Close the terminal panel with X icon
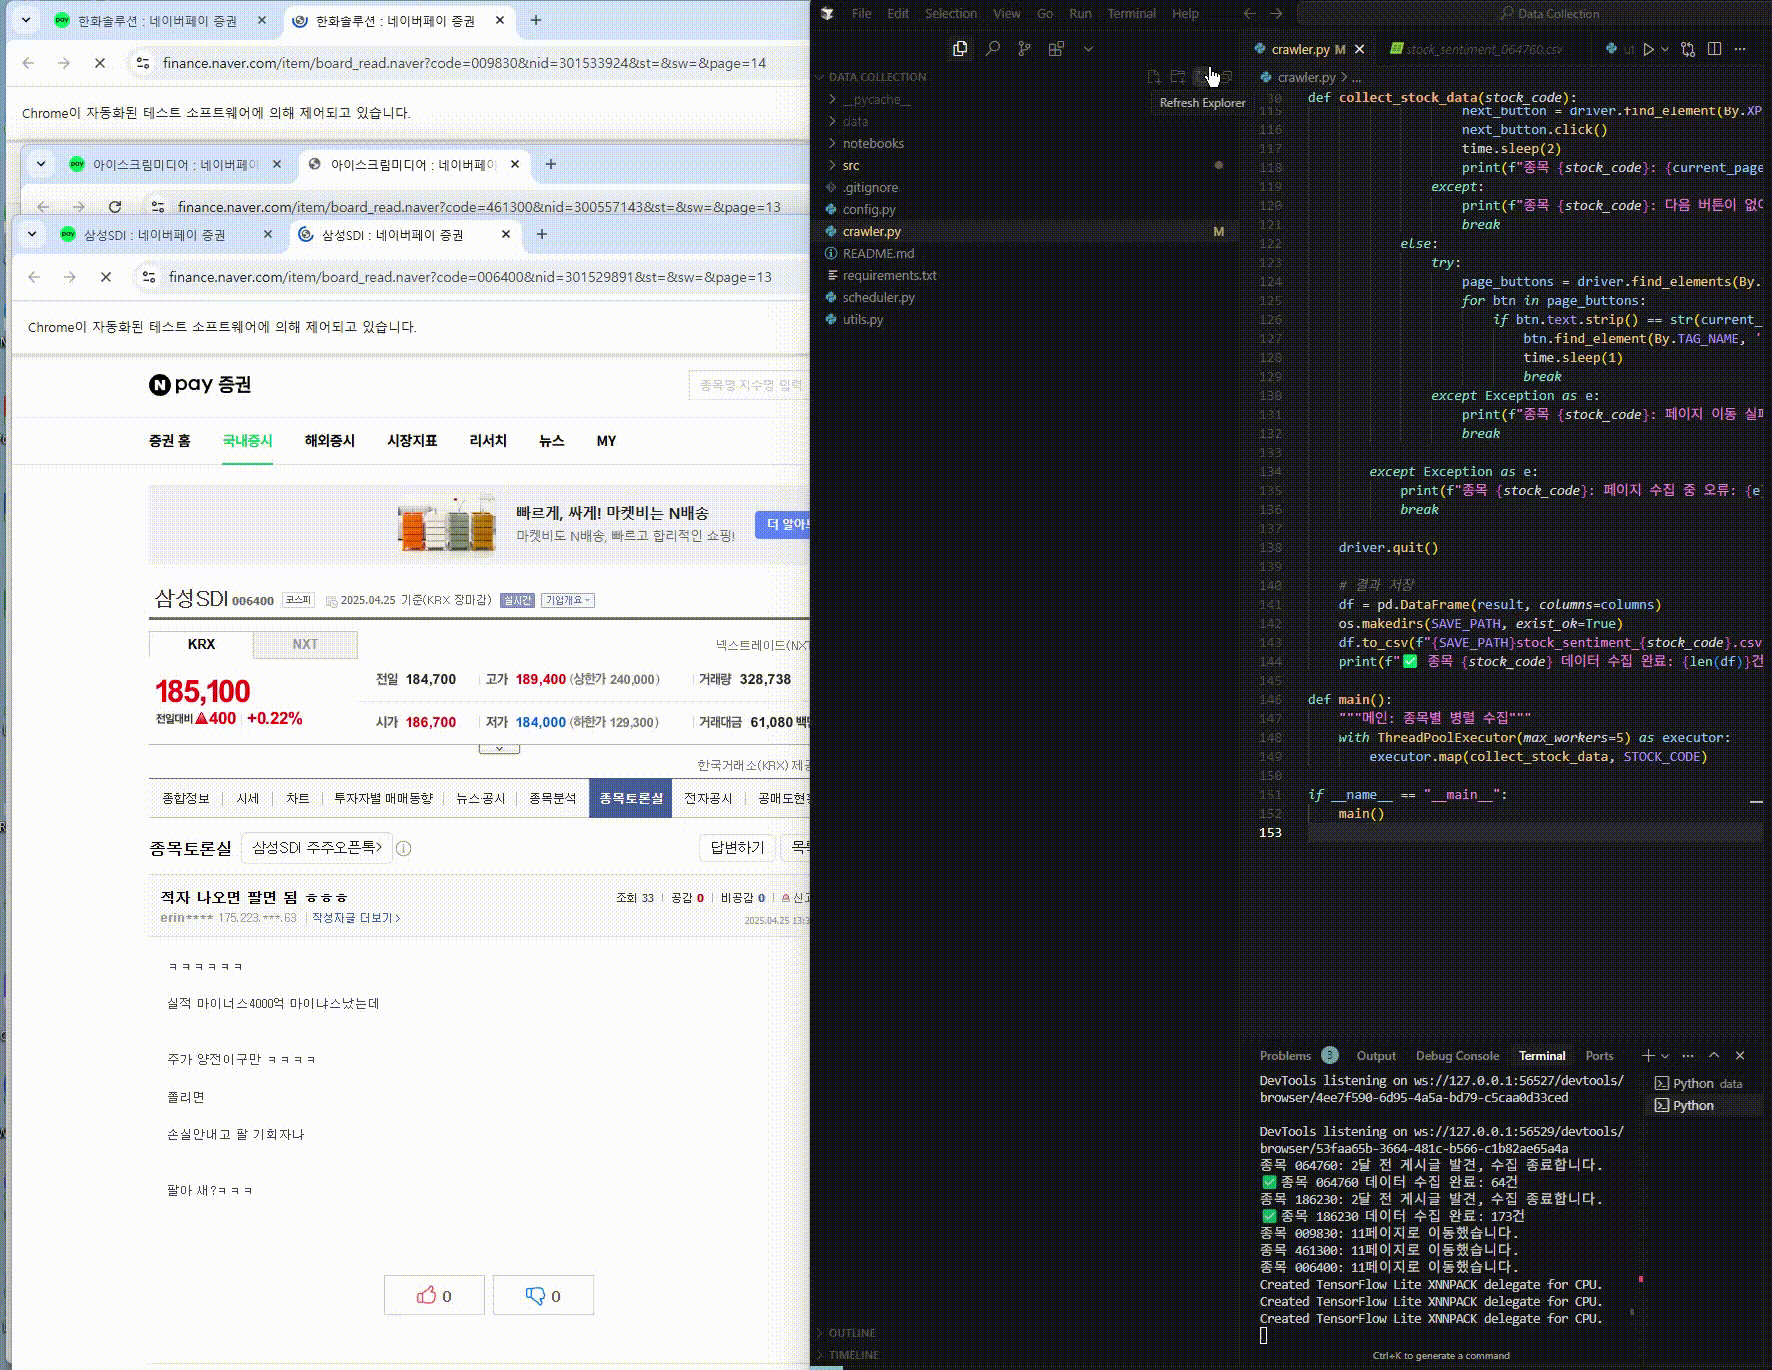 click(1740, 1055)
